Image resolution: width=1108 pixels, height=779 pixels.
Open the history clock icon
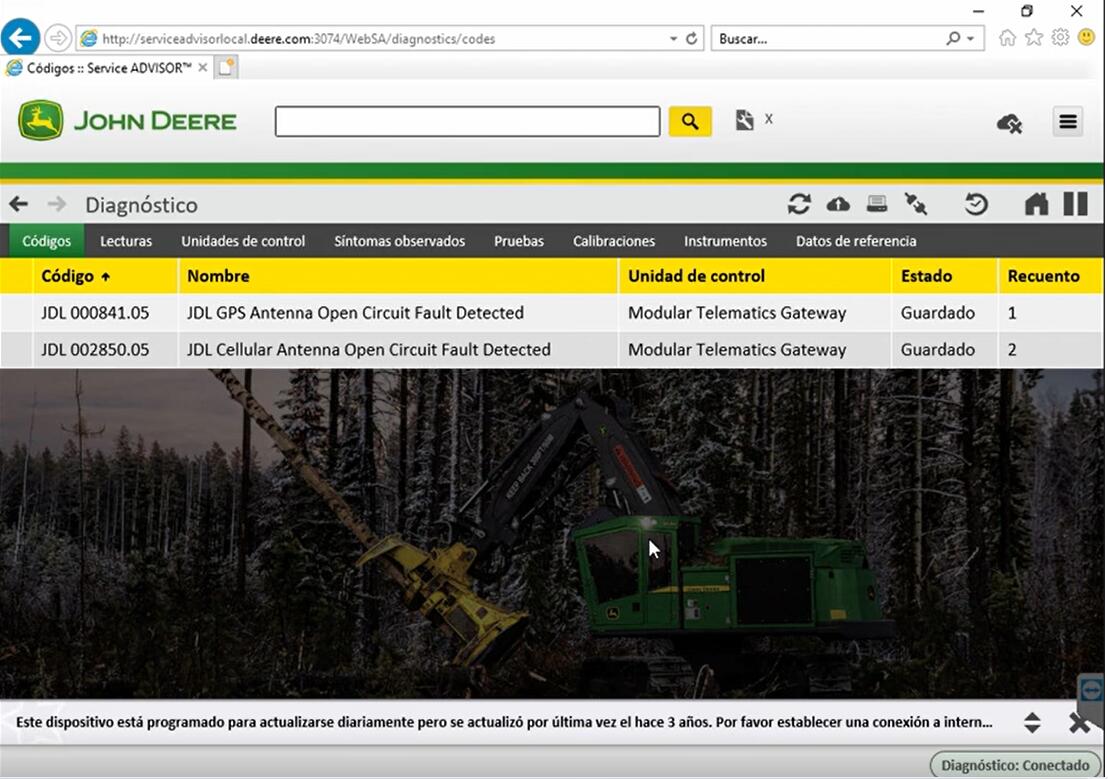(x=976, y=204)
